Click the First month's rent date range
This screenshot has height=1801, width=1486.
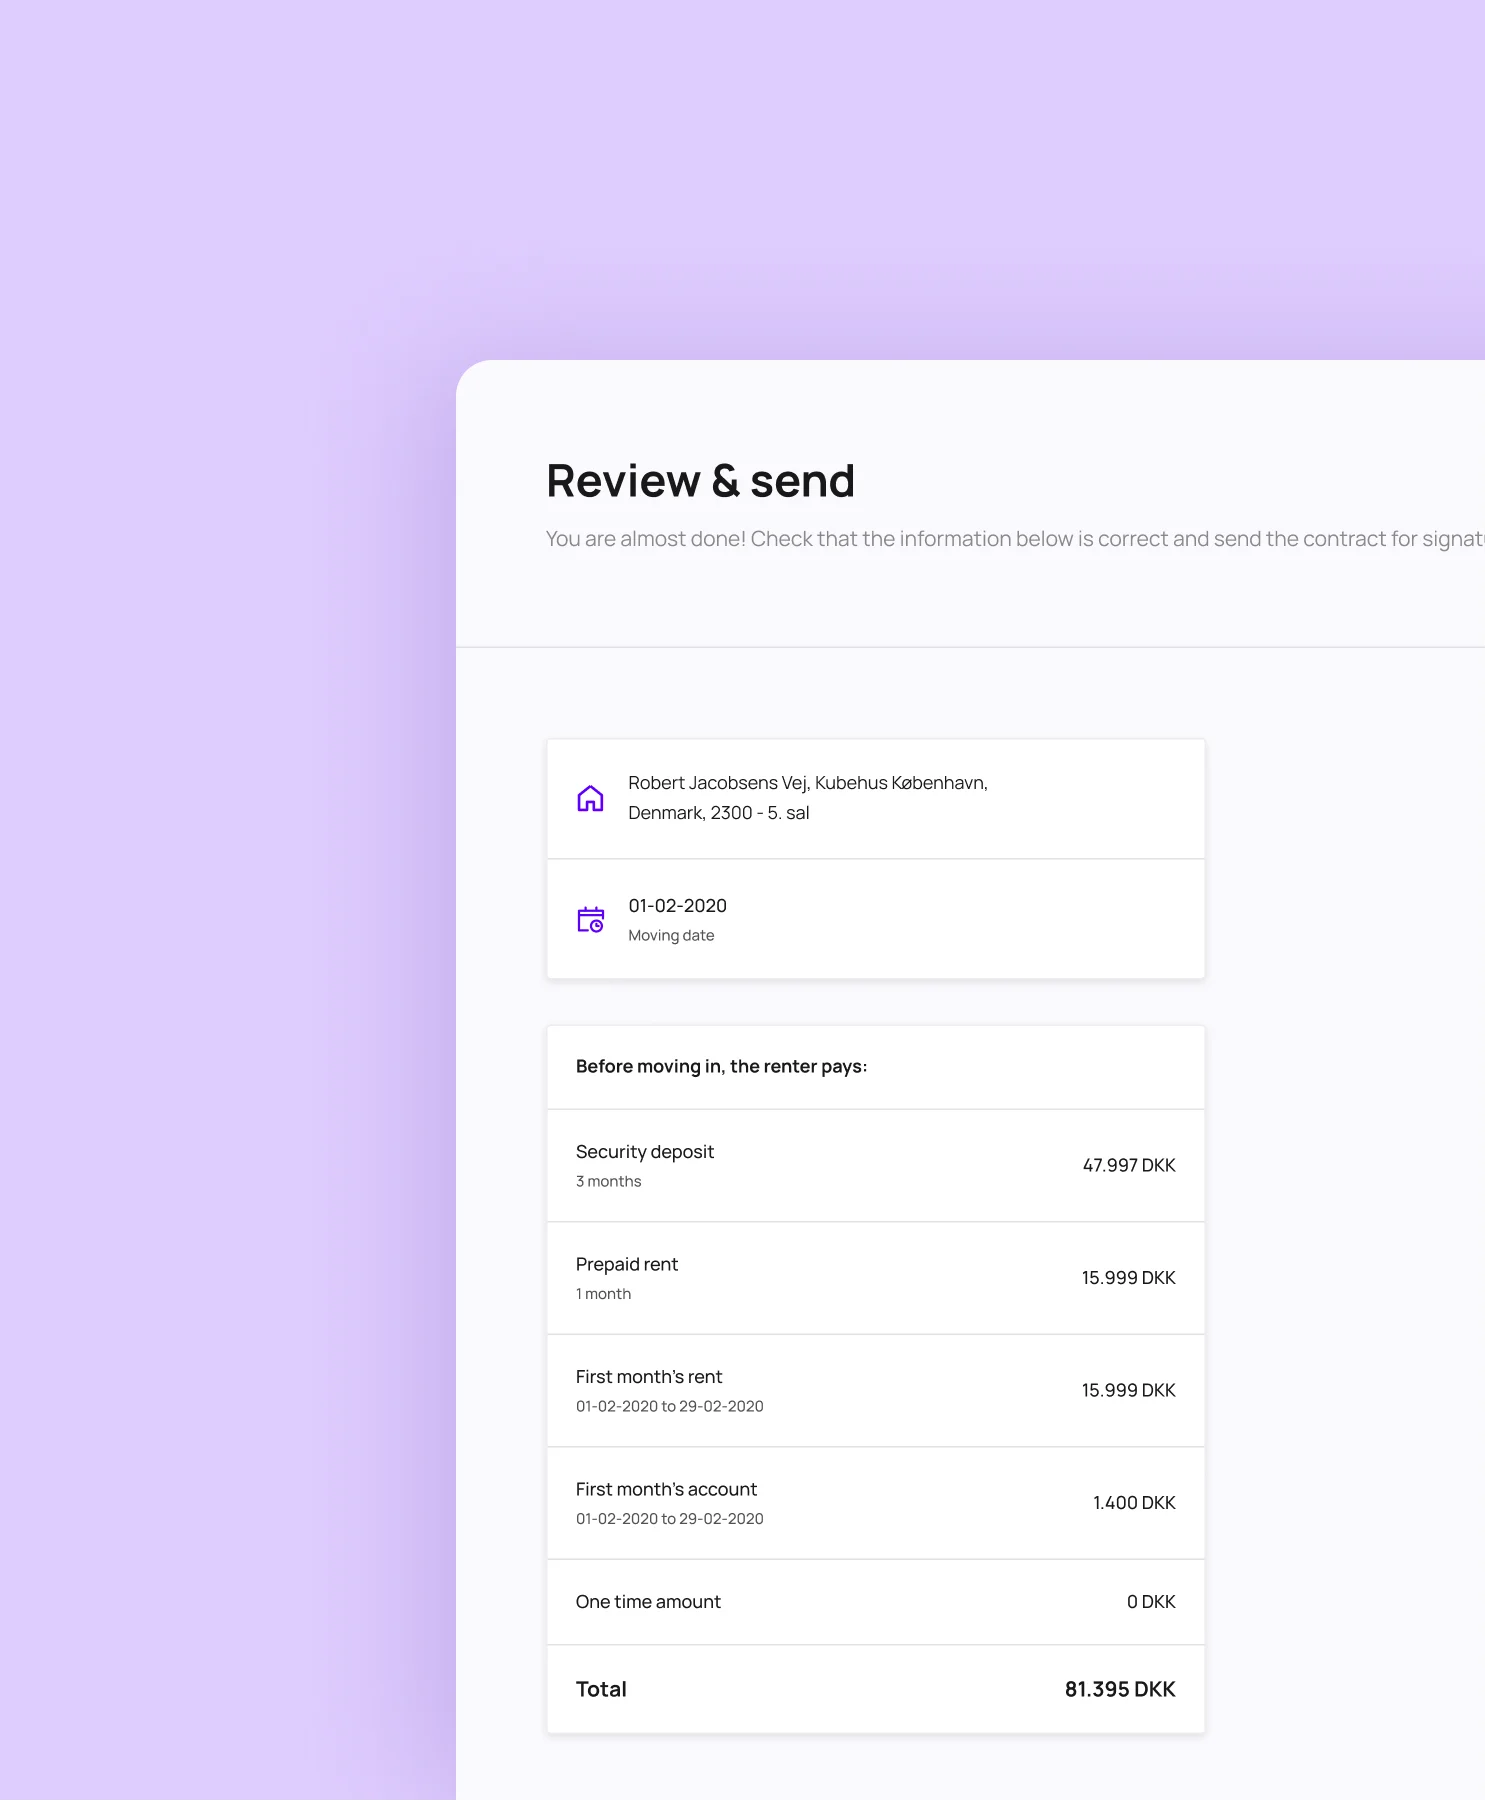click(669, 1406)
